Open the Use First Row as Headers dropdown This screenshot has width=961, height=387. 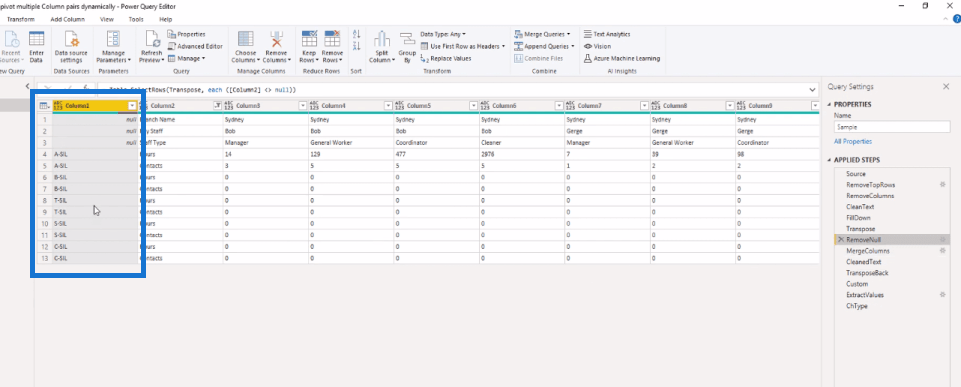point(463,46)
